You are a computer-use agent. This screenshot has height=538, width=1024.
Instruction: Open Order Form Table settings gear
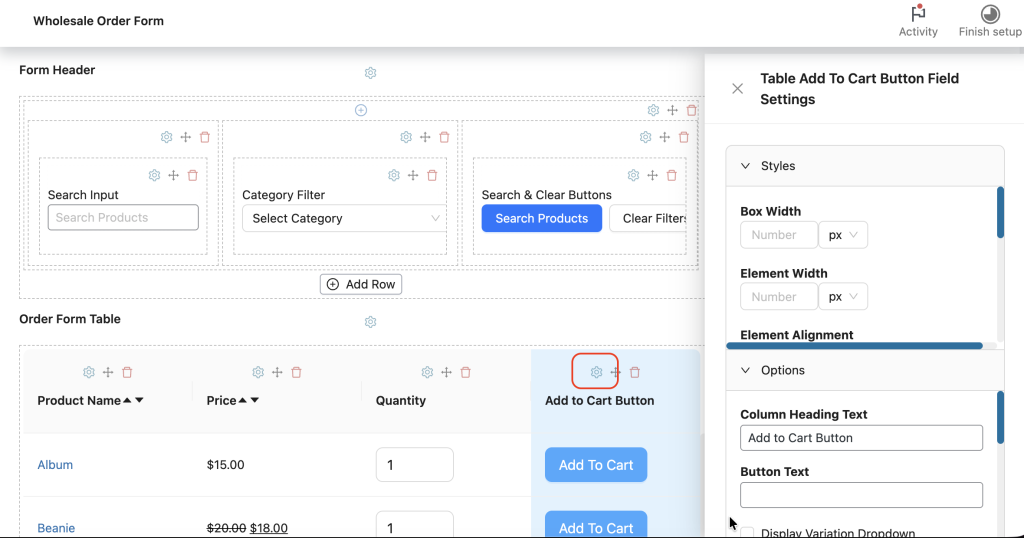[370, 322]
